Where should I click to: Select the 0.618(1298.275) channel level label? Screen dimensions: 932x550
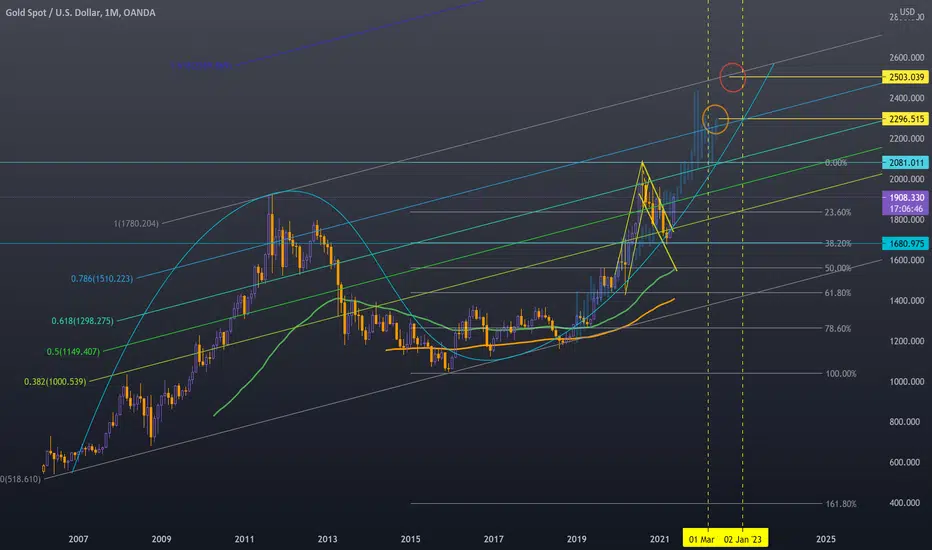[82, 320]
